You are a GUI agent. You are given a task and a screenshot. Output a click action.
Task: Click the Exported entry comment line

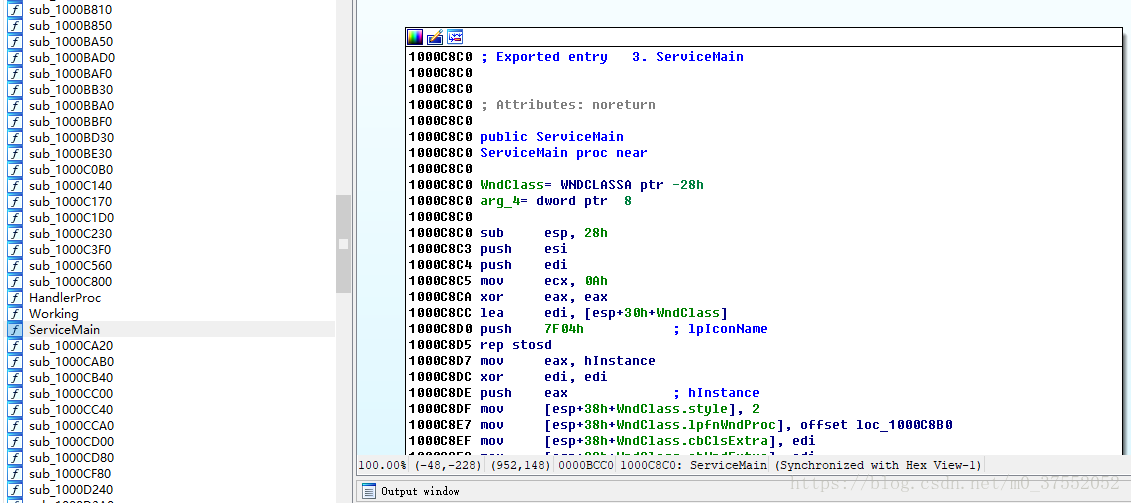click(x=612, y=56)
